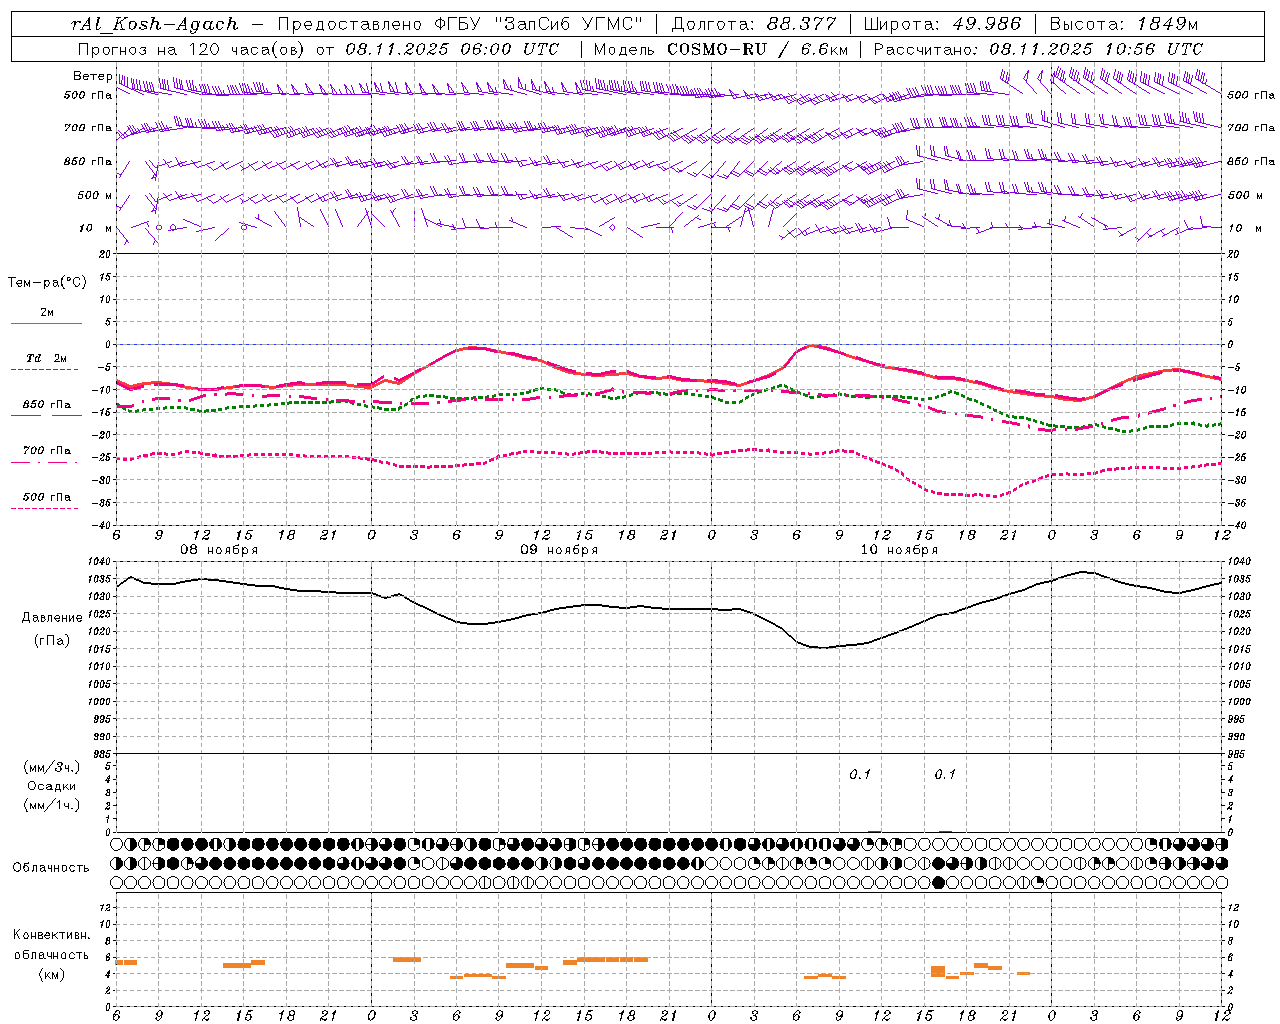Select the Td 2м dew point legend entry

(x=46, y=358)
